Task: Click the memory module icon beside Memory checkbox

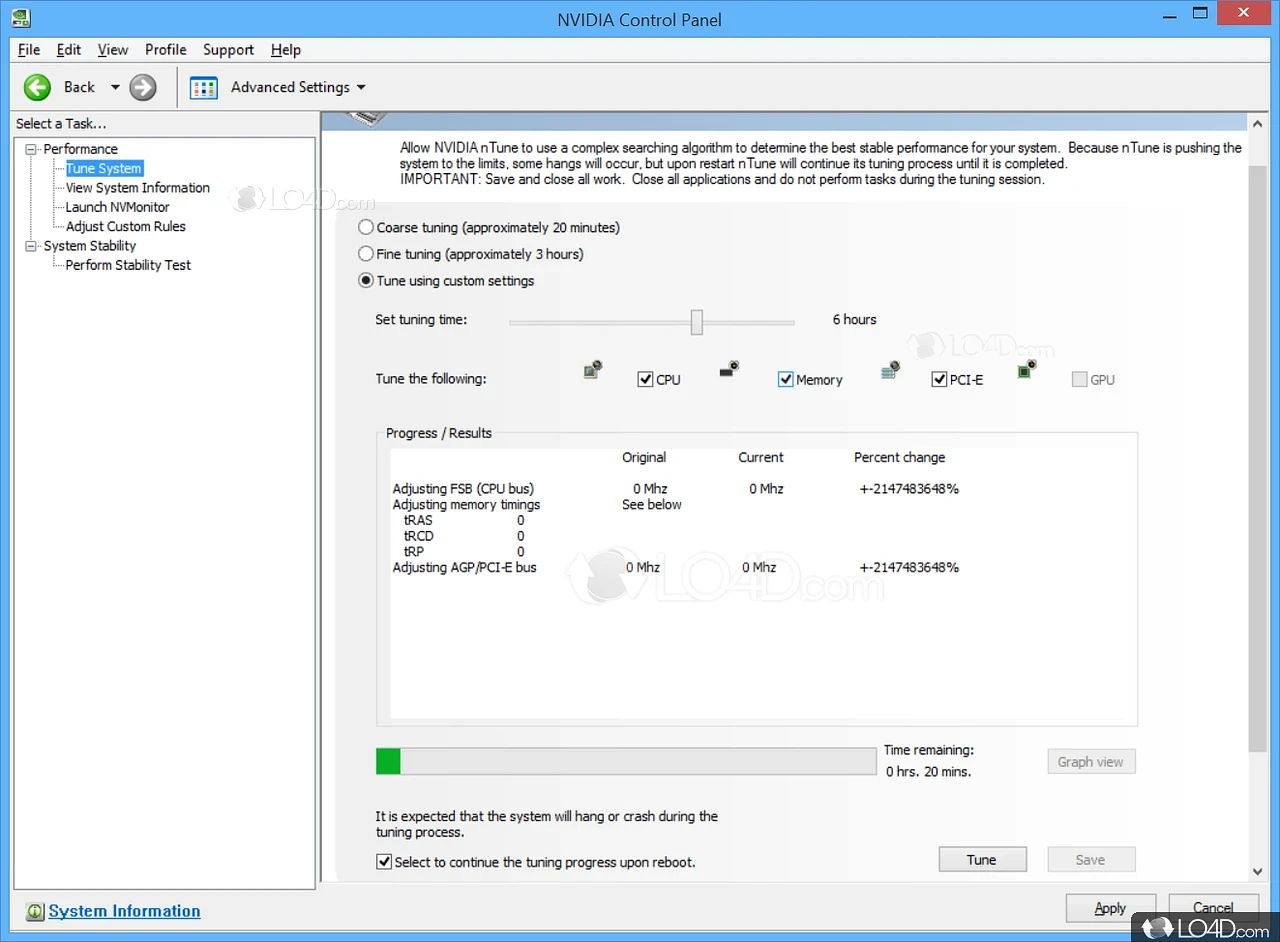Action: 729,370
